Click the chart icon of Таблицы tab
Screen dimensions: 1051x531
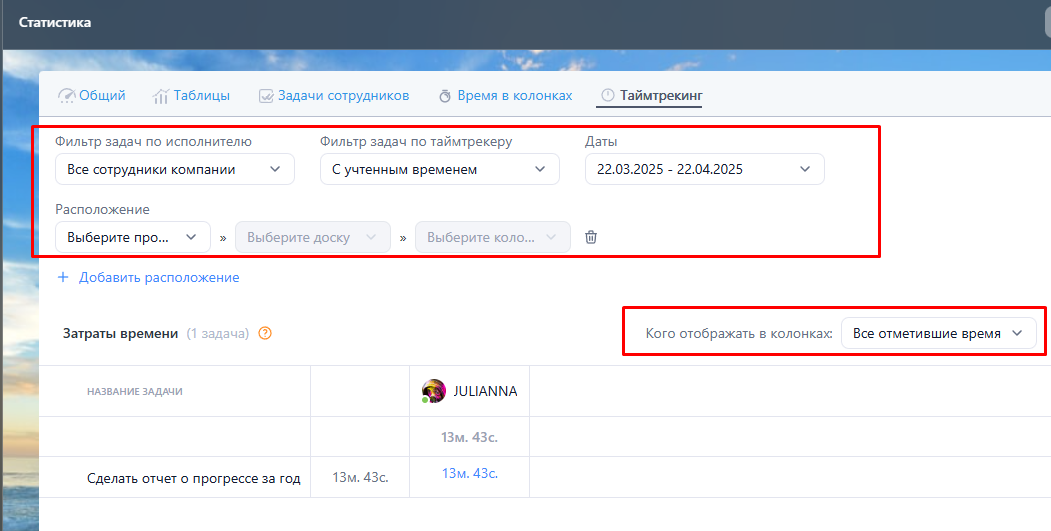coord(160,96)
